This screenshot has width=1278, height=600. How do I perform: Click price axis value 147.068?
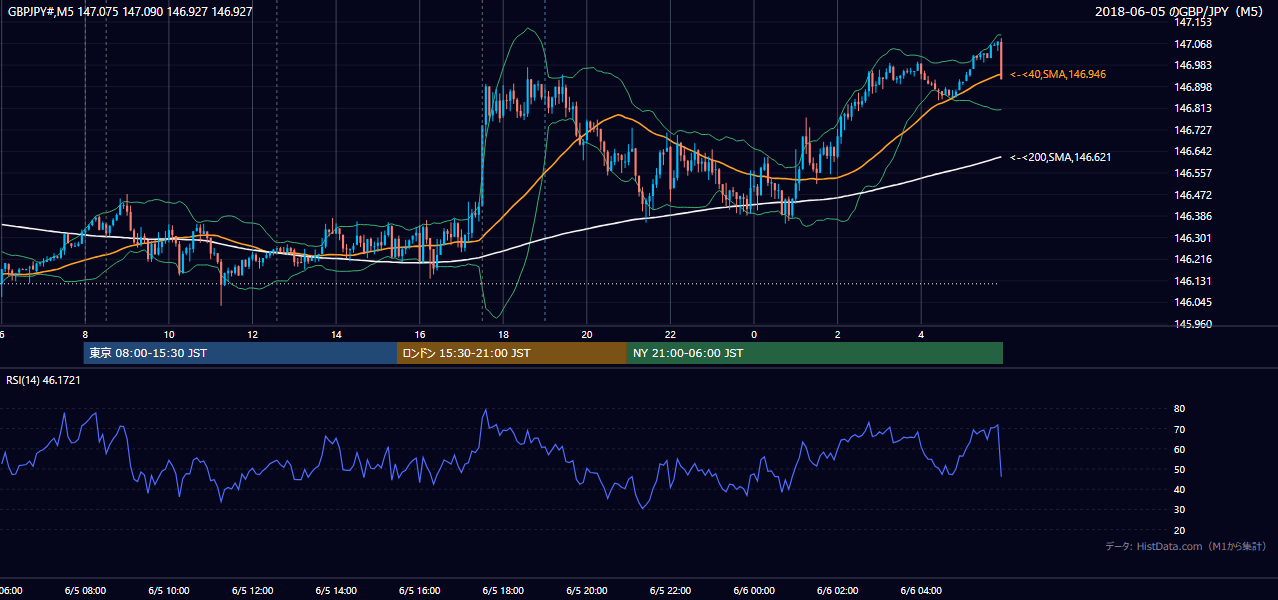click(x=1194, y=44)
